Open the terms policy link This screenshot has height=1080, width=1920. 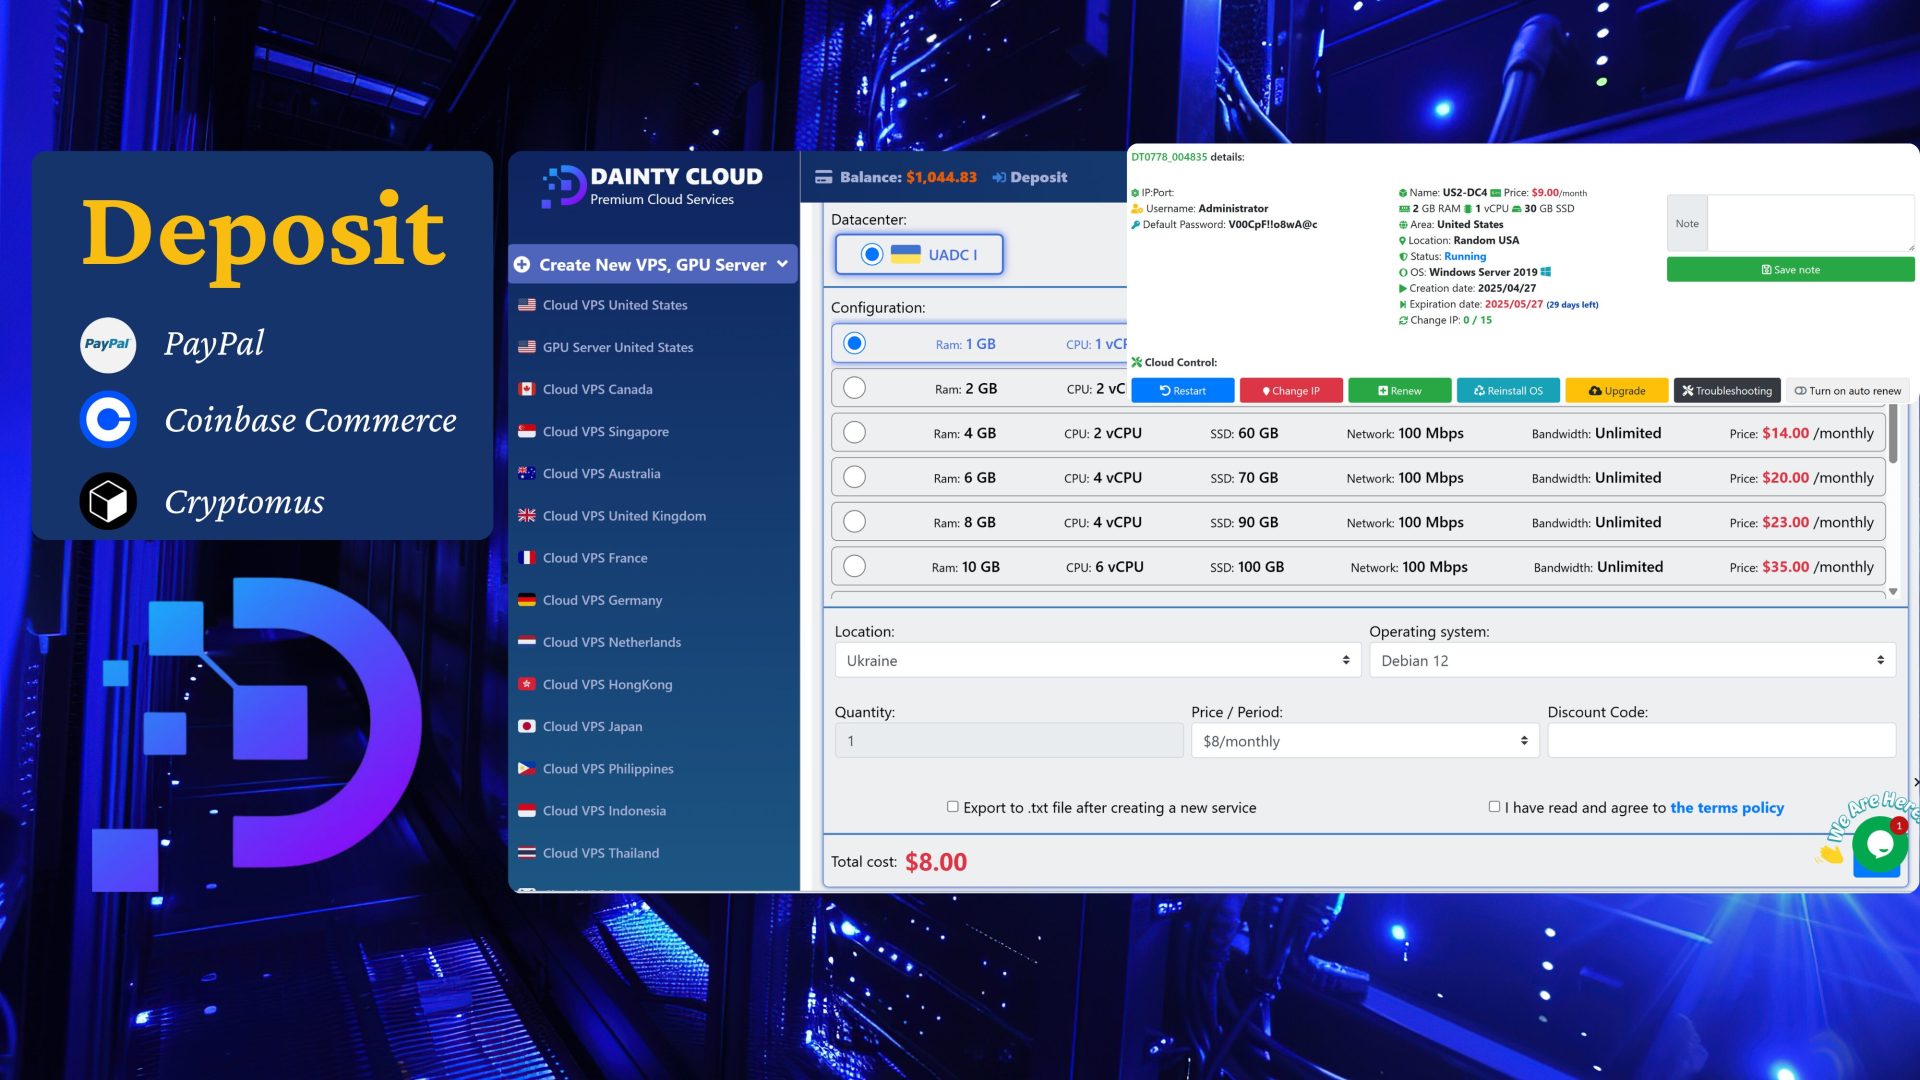click(x=1726, y=808)
